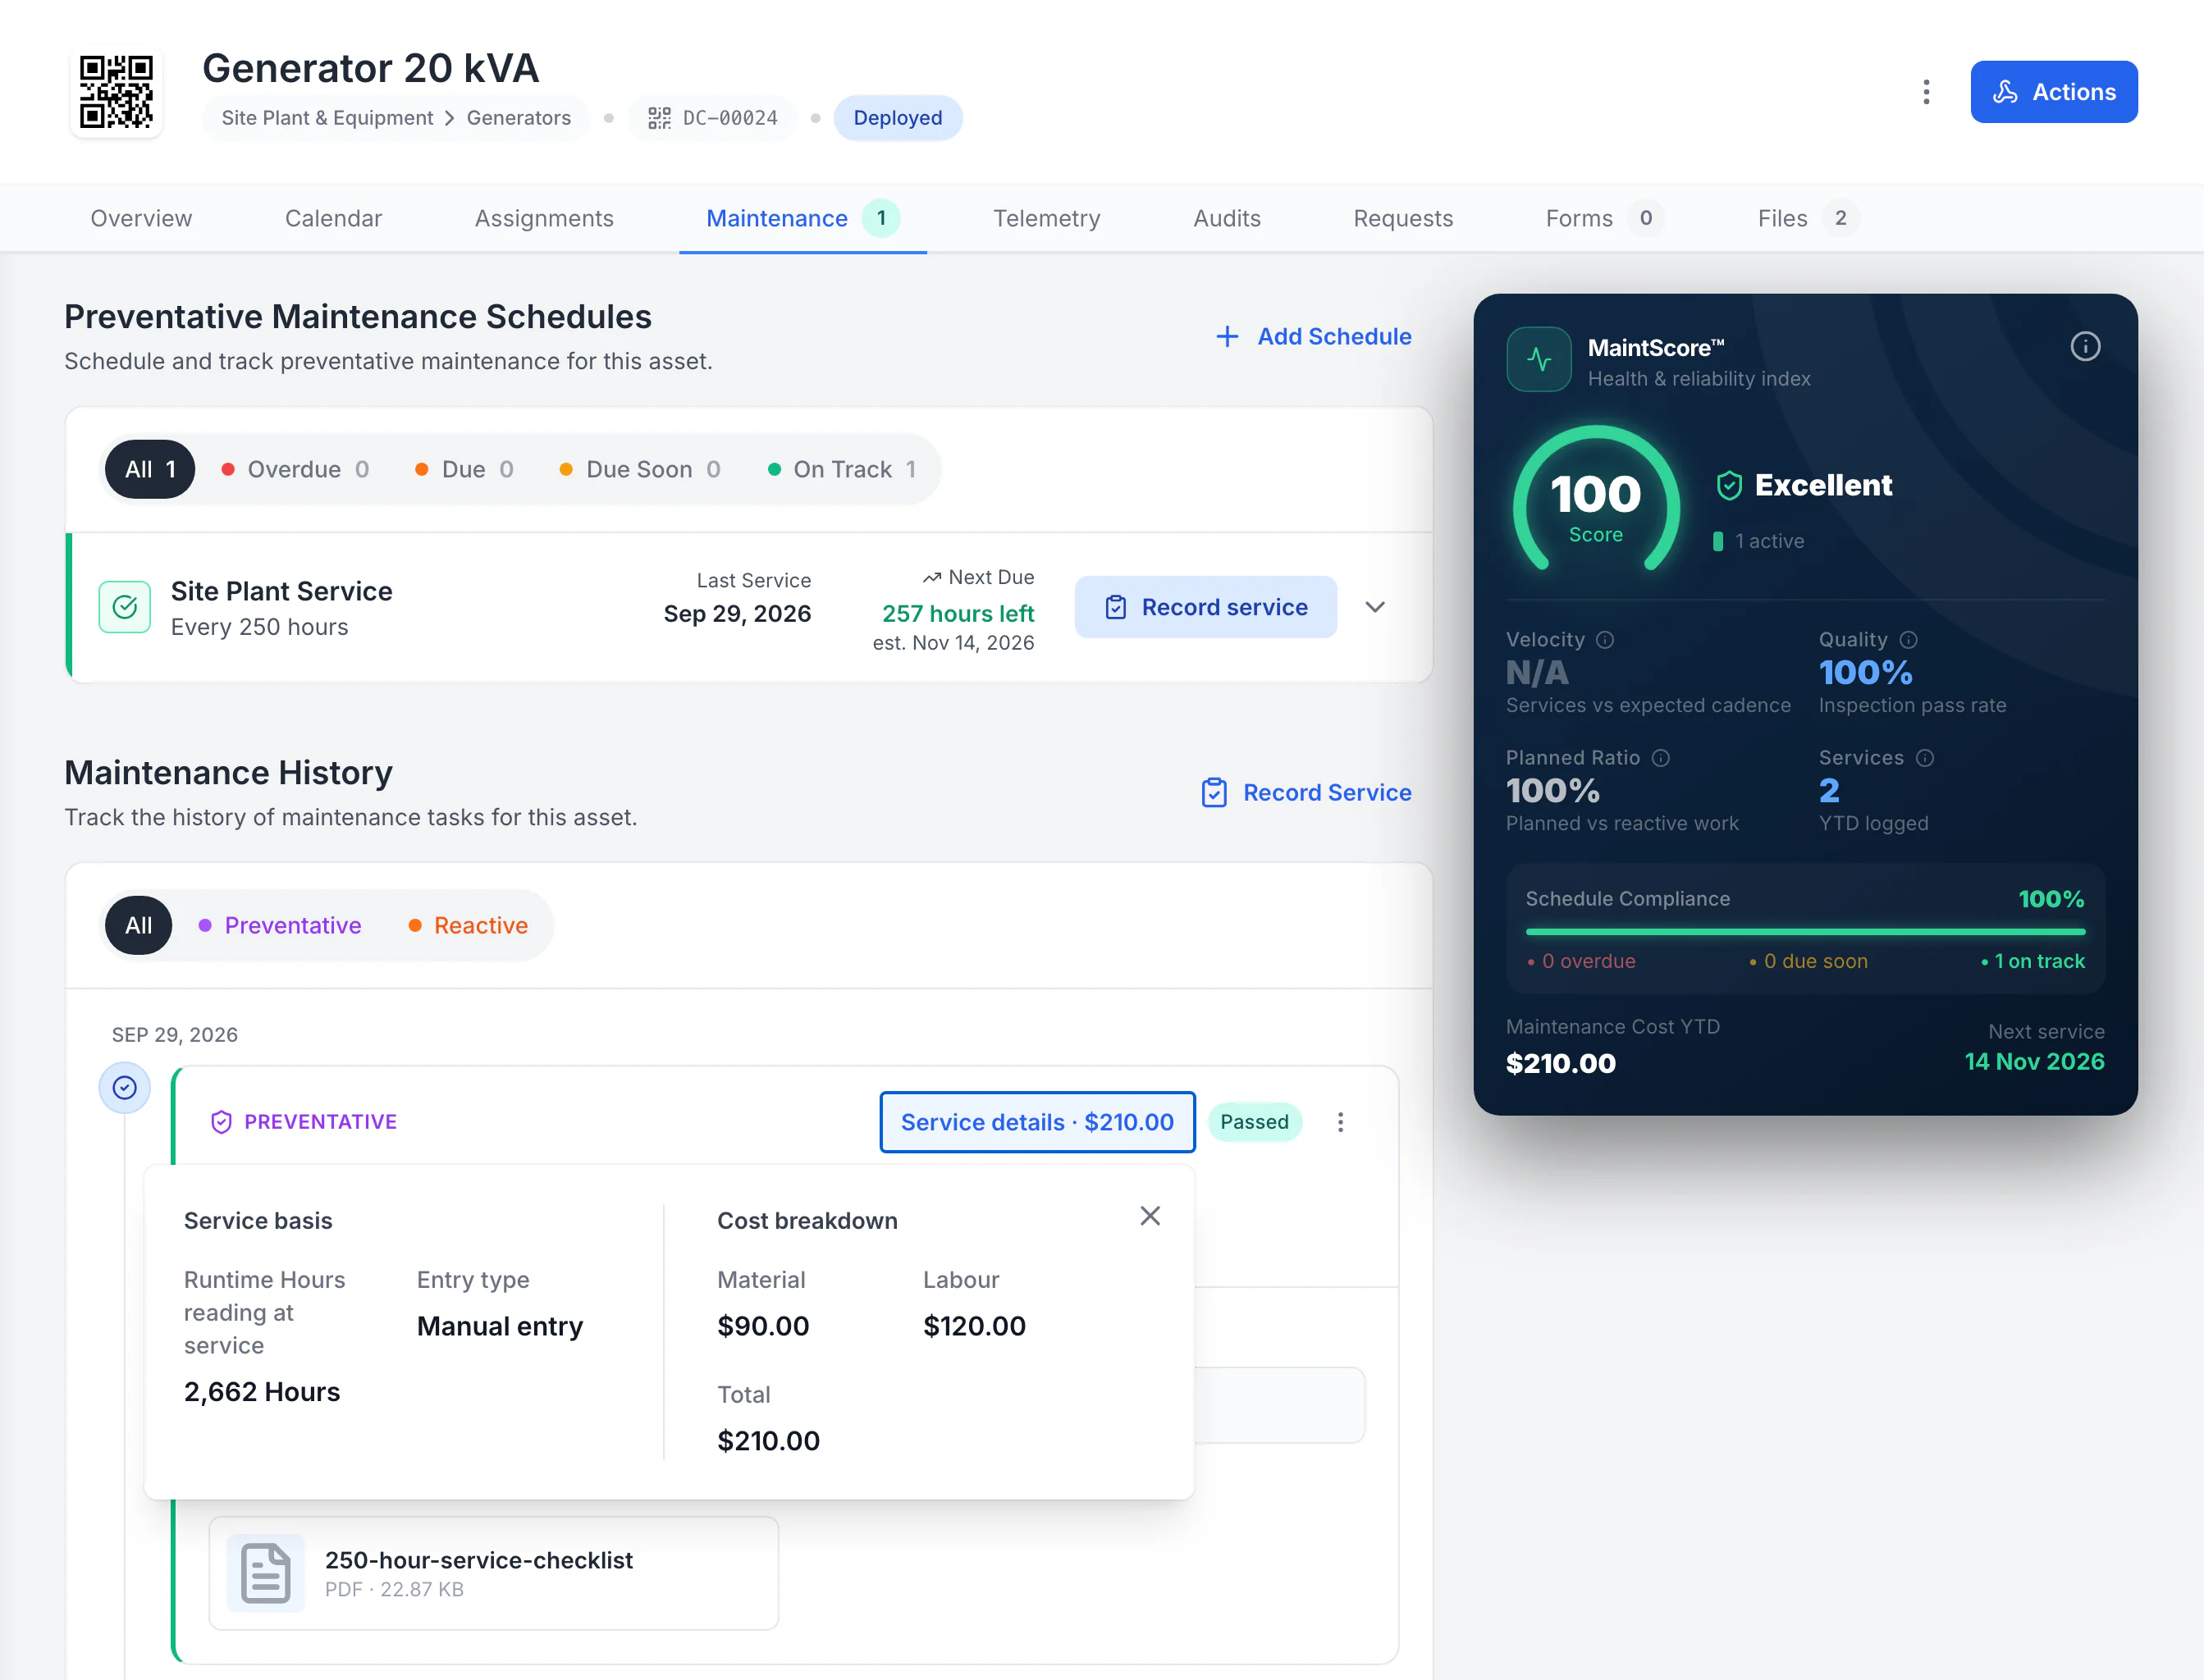Go to the Requests tab
This screenshot has height=1680, width=2204.
(1403, 218)
